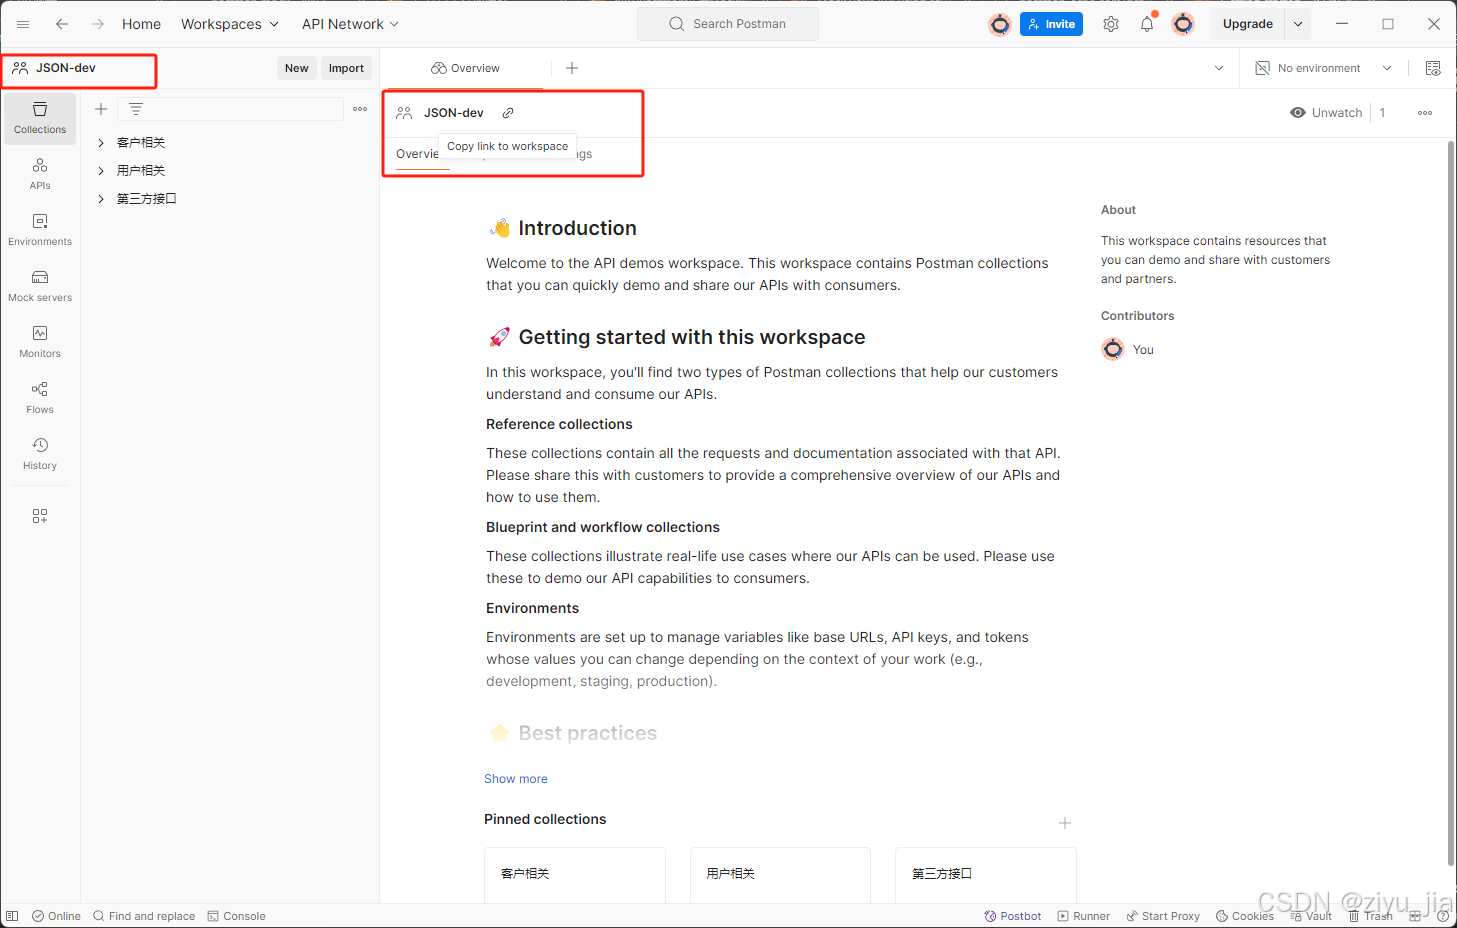The width and height of the screenshot is (1457, 928).
Task: Open Monitors in the sidebar
Action: coord(40,342)
